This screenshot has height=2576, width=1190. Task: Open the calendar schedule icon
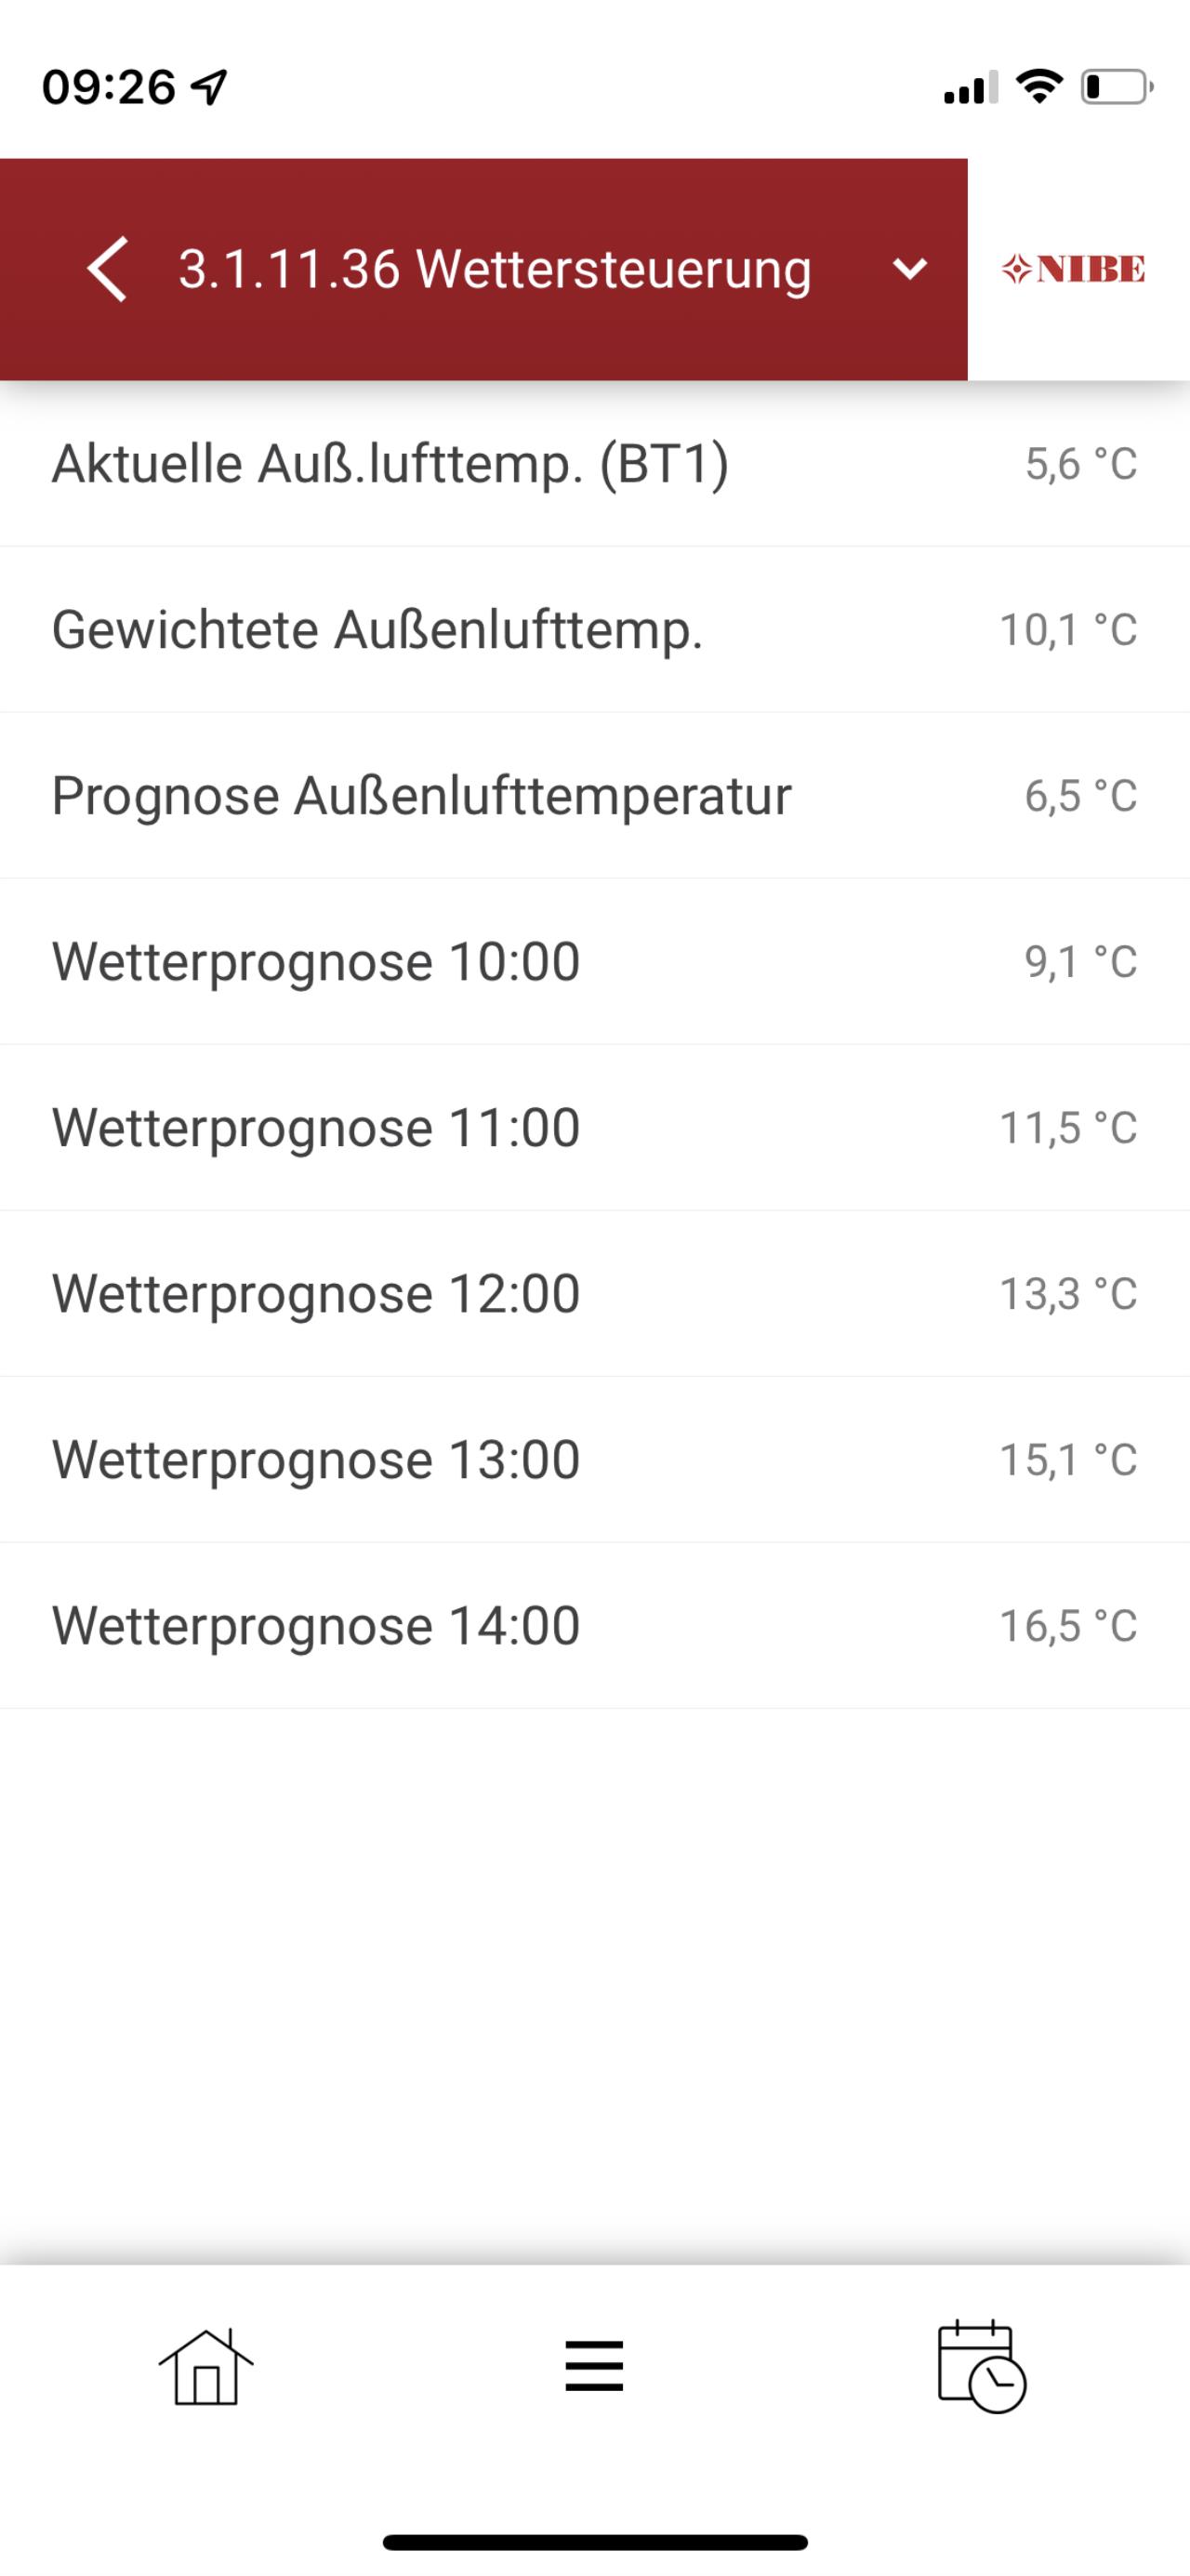tap(982, 2367)
